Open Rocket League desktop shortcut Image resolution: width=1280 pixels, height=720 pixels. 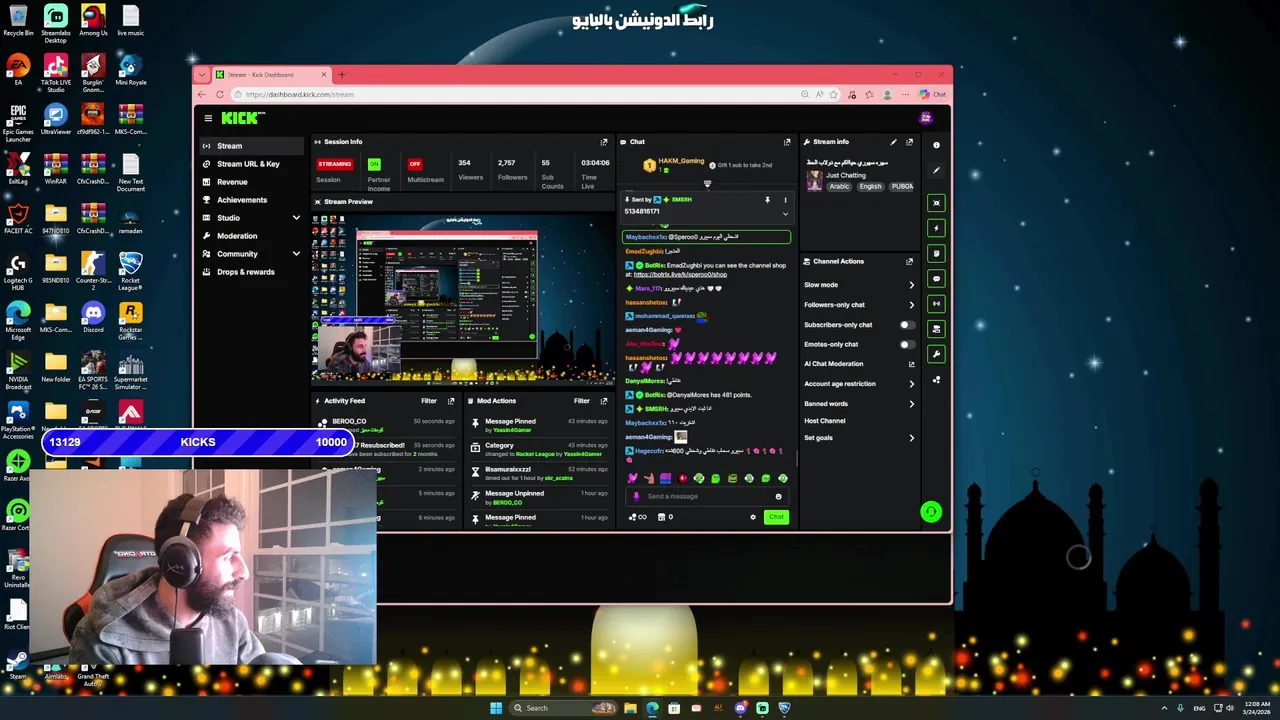pyautogui.click(x=130, y=269)
